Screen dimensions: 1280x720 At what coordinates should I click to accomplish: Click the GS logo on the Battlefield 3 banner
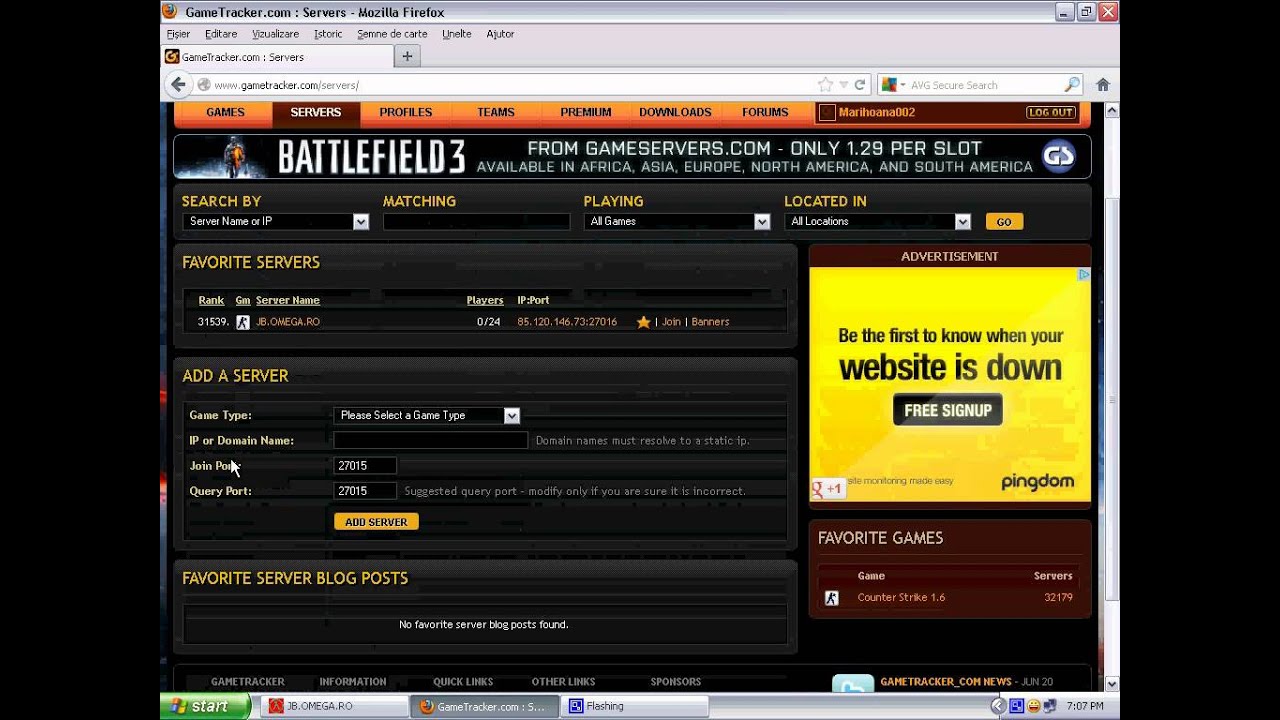tap(1058, 156)
